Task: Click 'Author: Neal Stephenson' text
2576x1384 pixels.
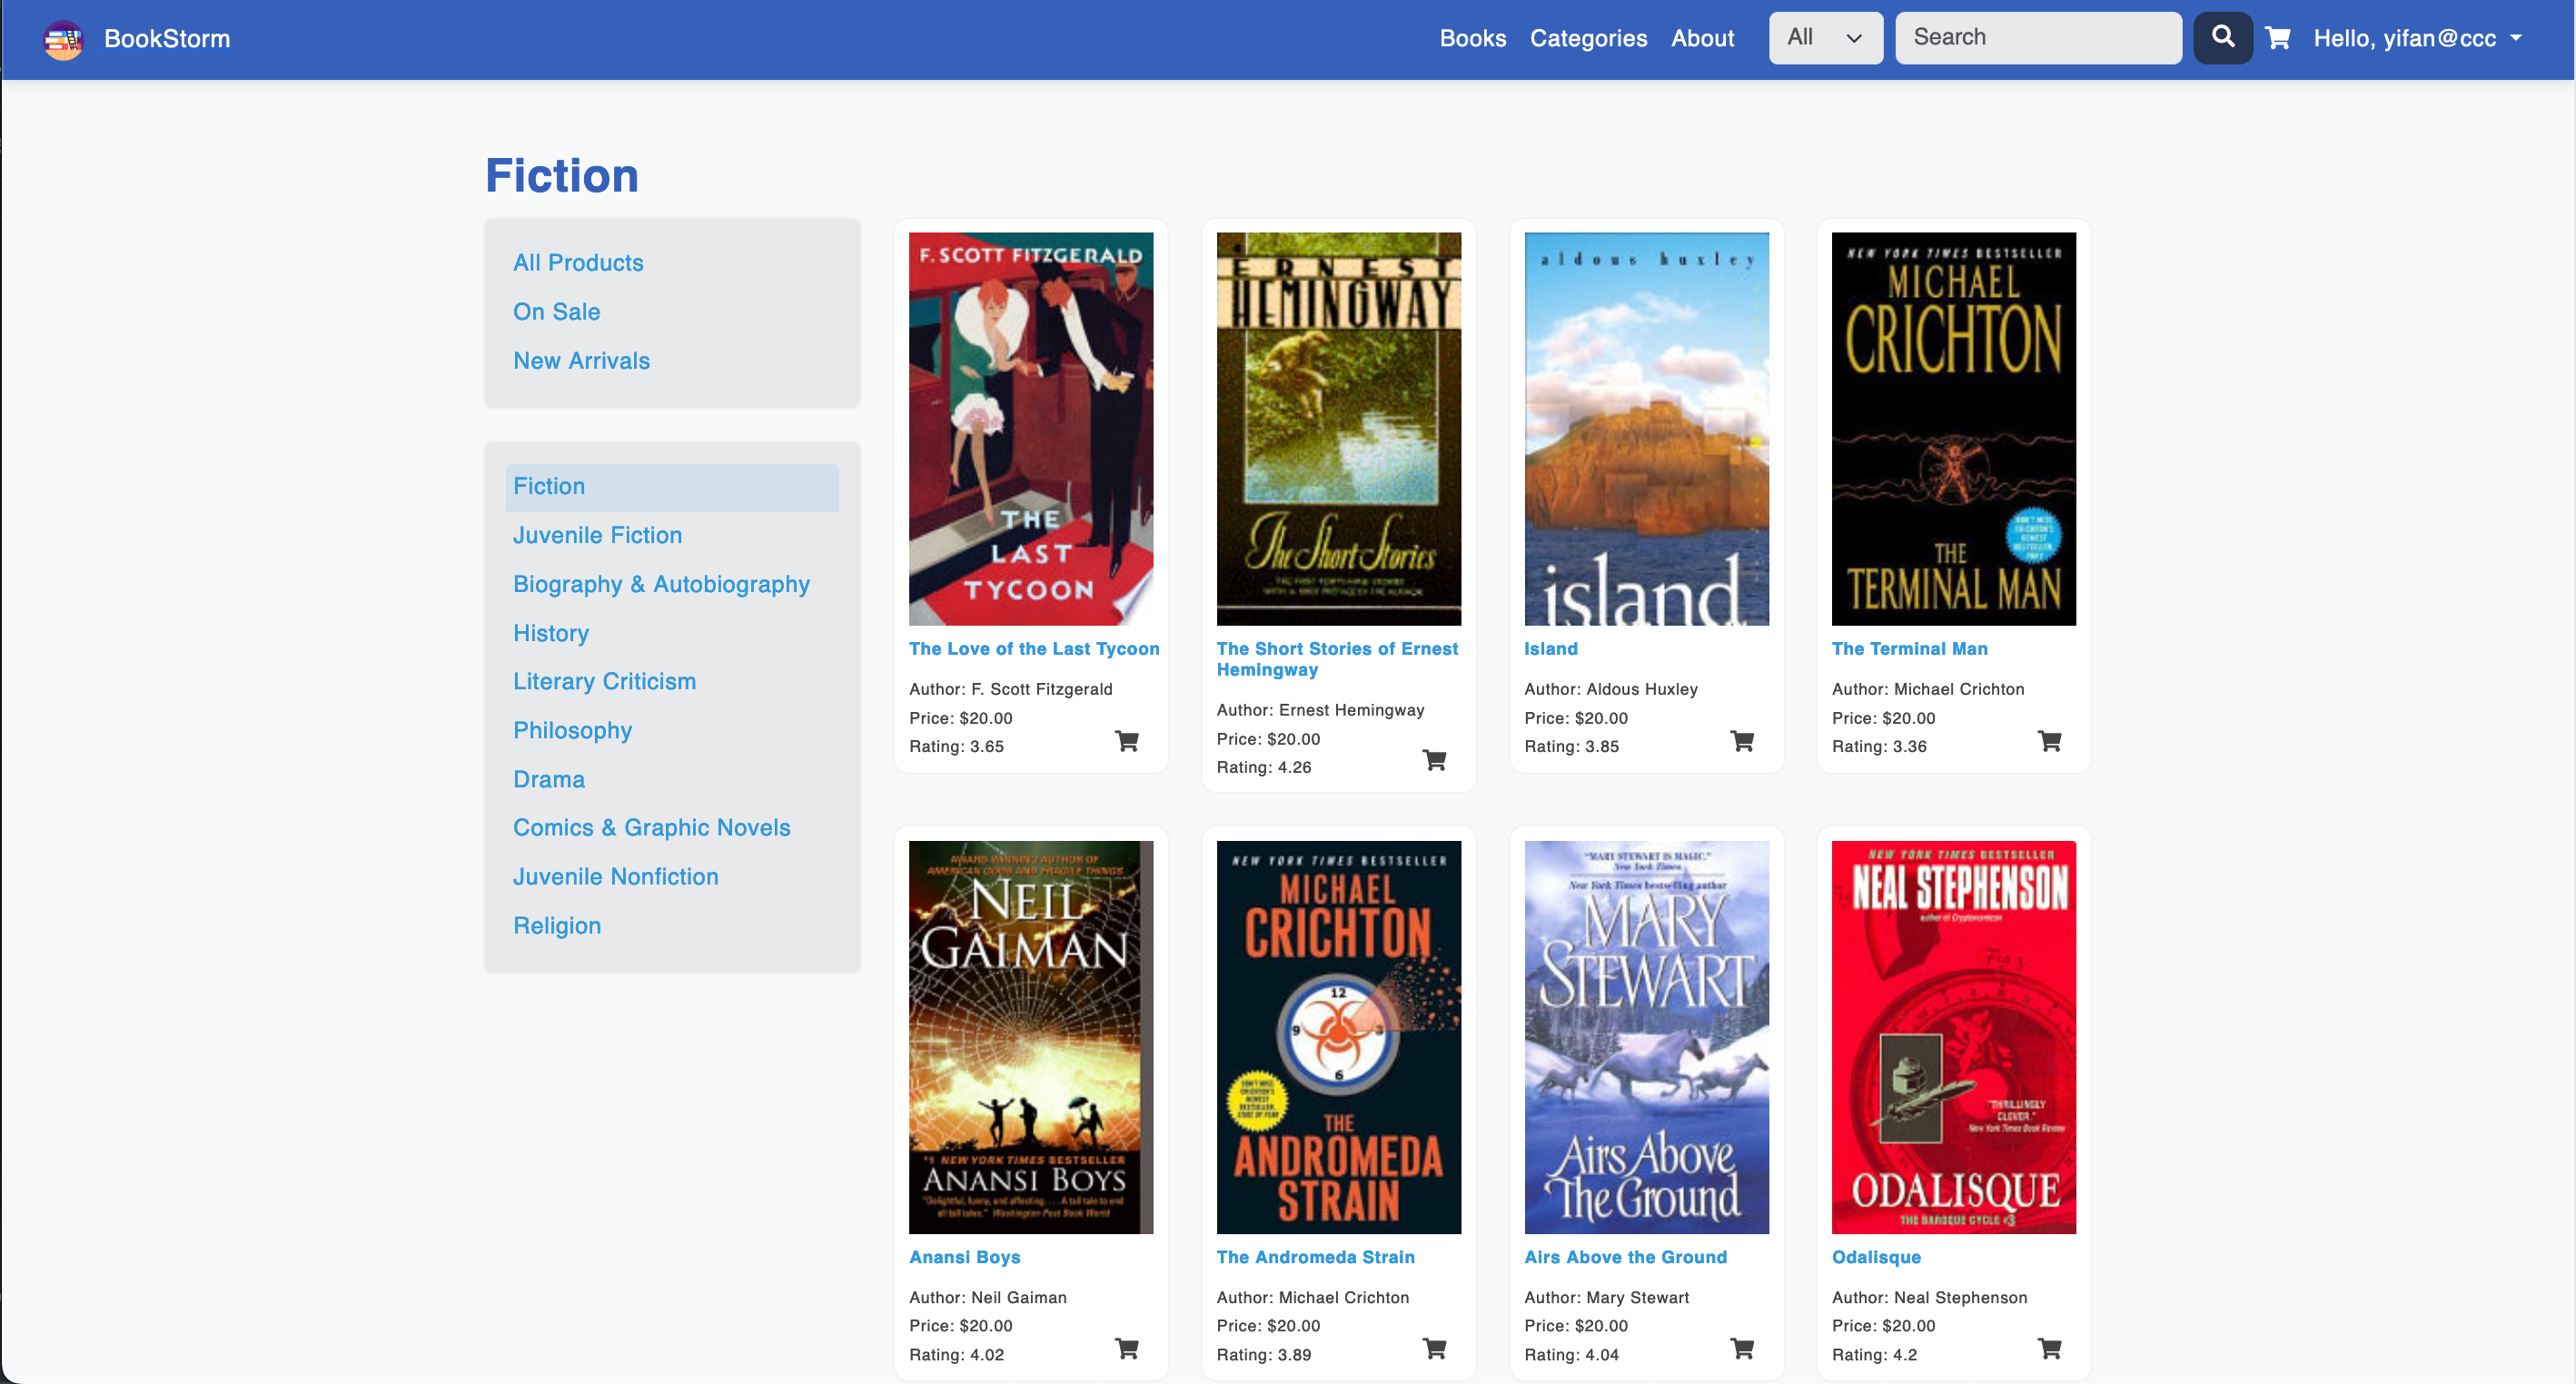Action: pyautogui.click(x=1929, y=1297)
